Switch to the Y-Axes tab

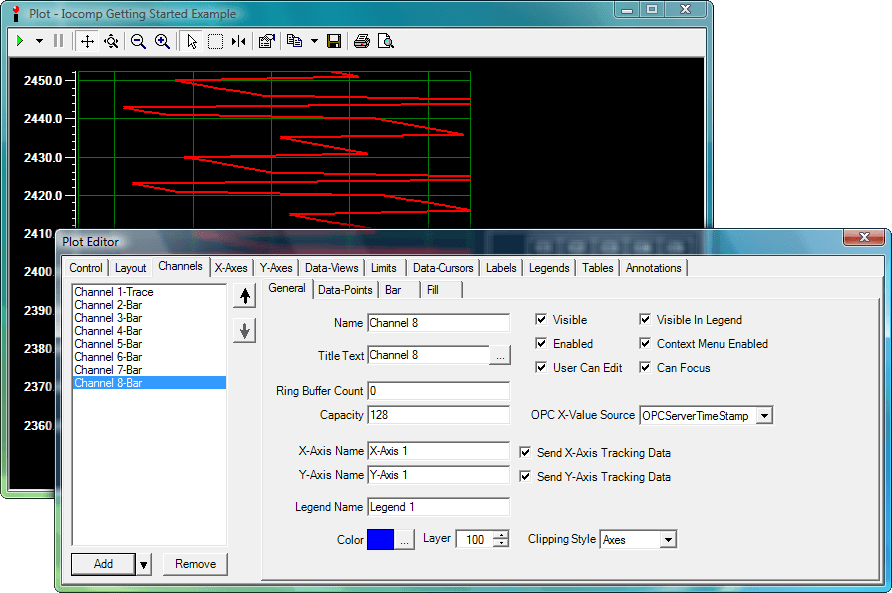(275, 267)
